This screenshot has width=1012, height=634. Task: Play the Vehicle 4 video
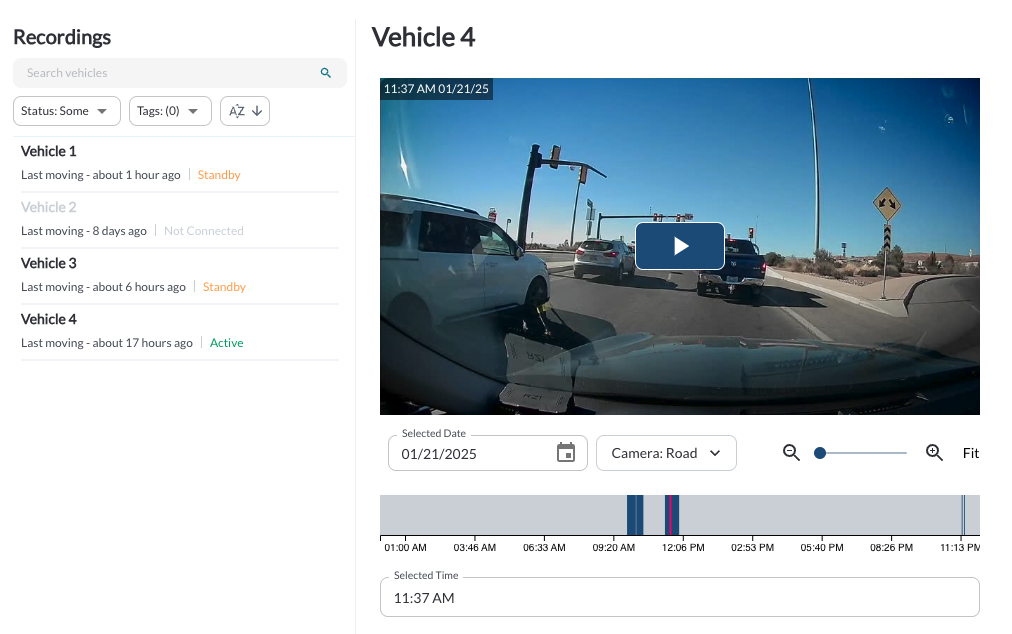click(x=679, y=246)
